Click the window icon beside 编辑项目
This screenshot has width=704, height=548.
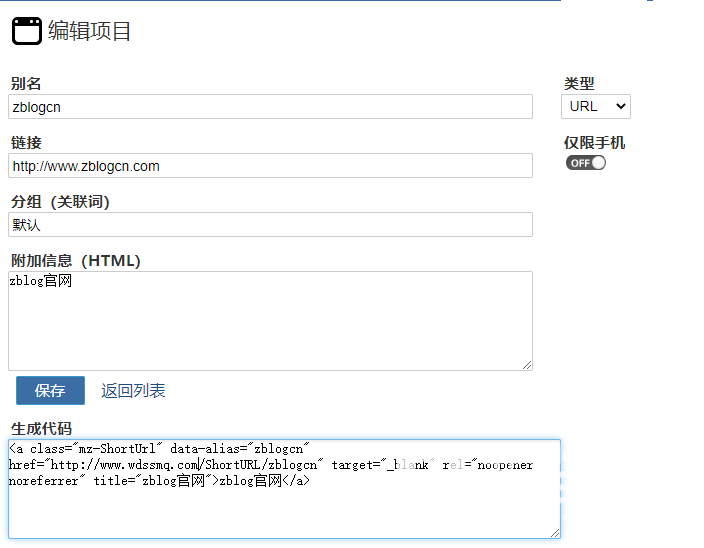point(27,31)
